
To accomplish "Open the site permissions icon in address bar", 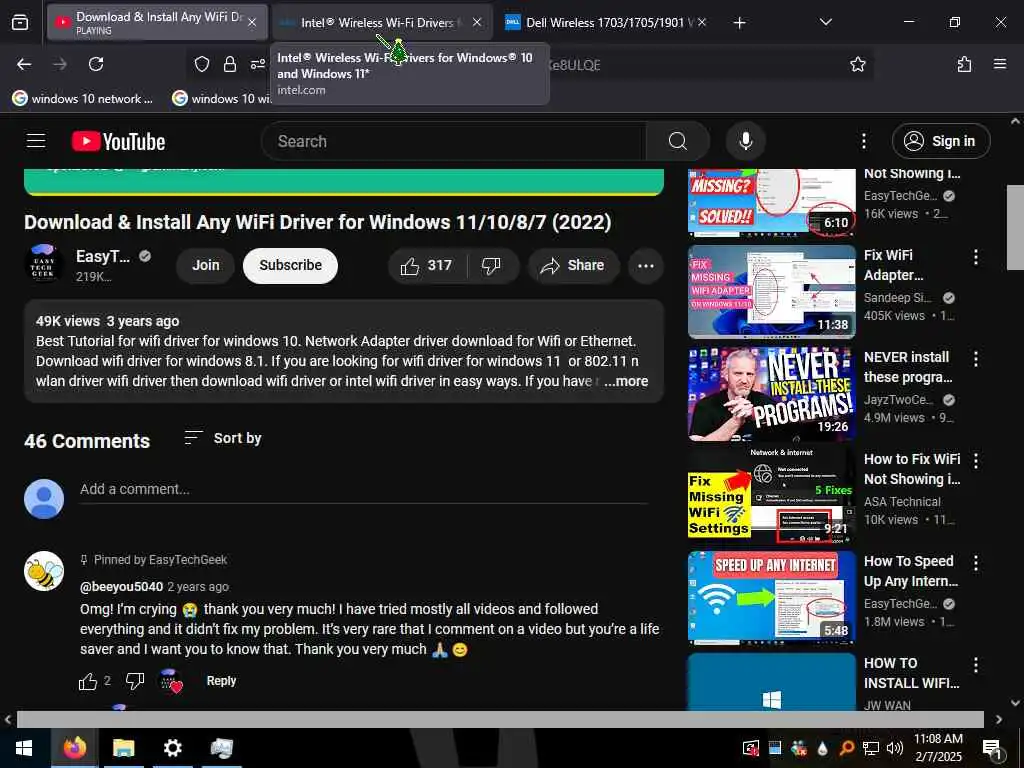I will 258,64.
